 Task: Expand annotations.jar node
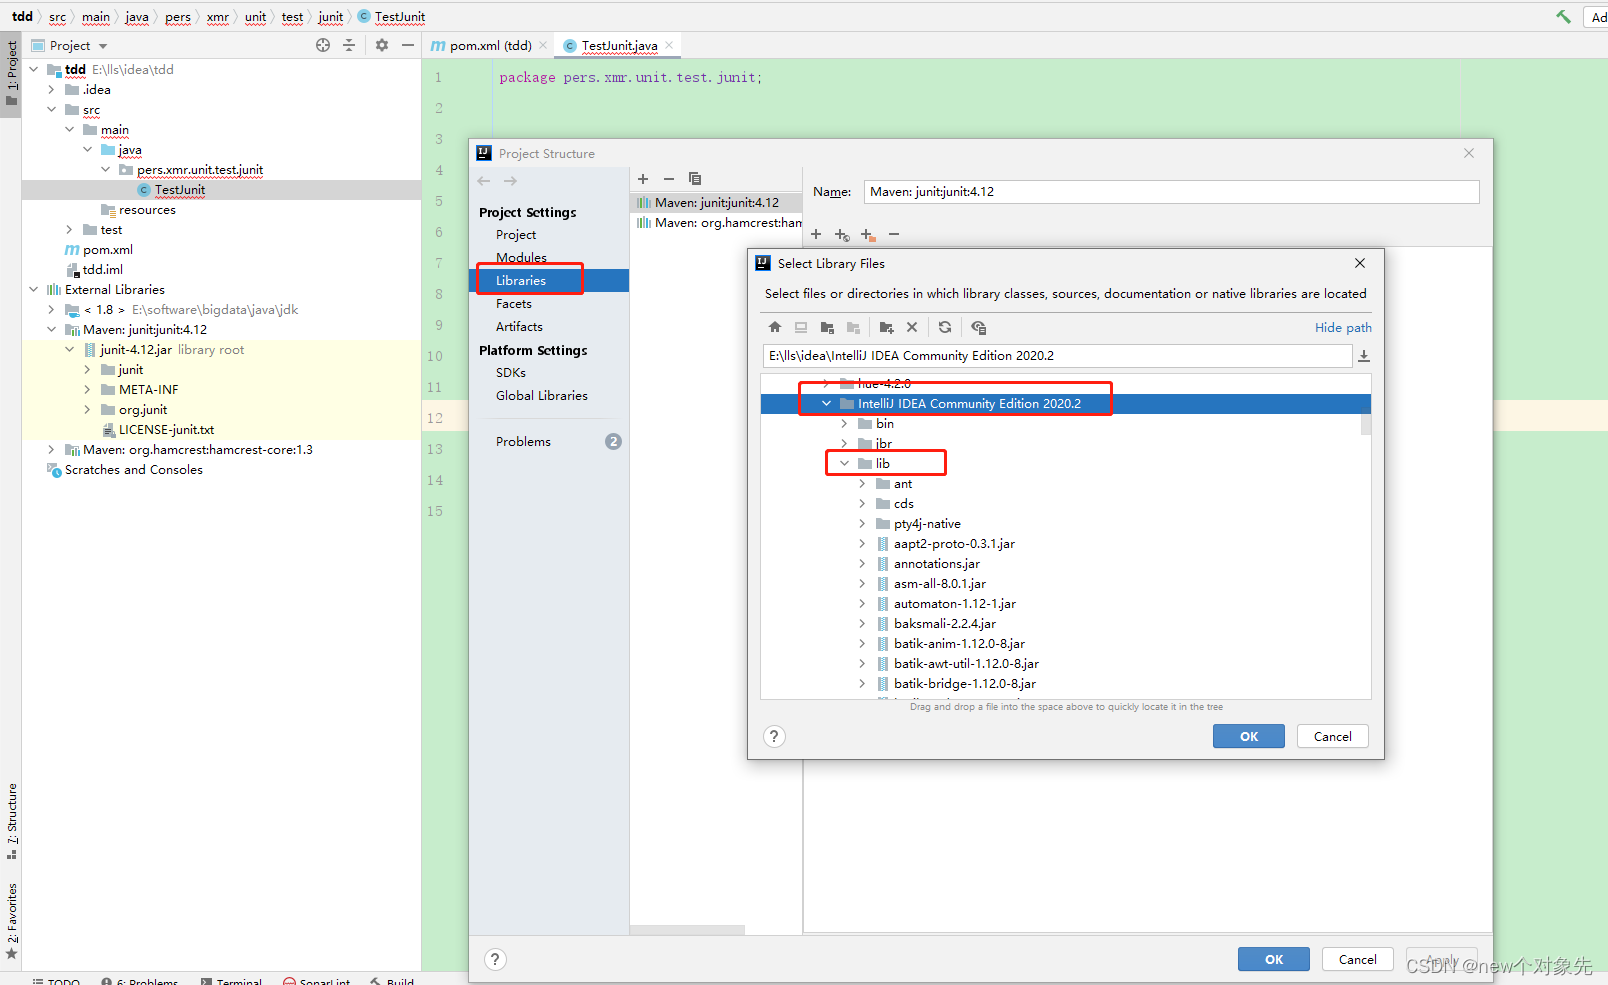[x=862, y=563]
